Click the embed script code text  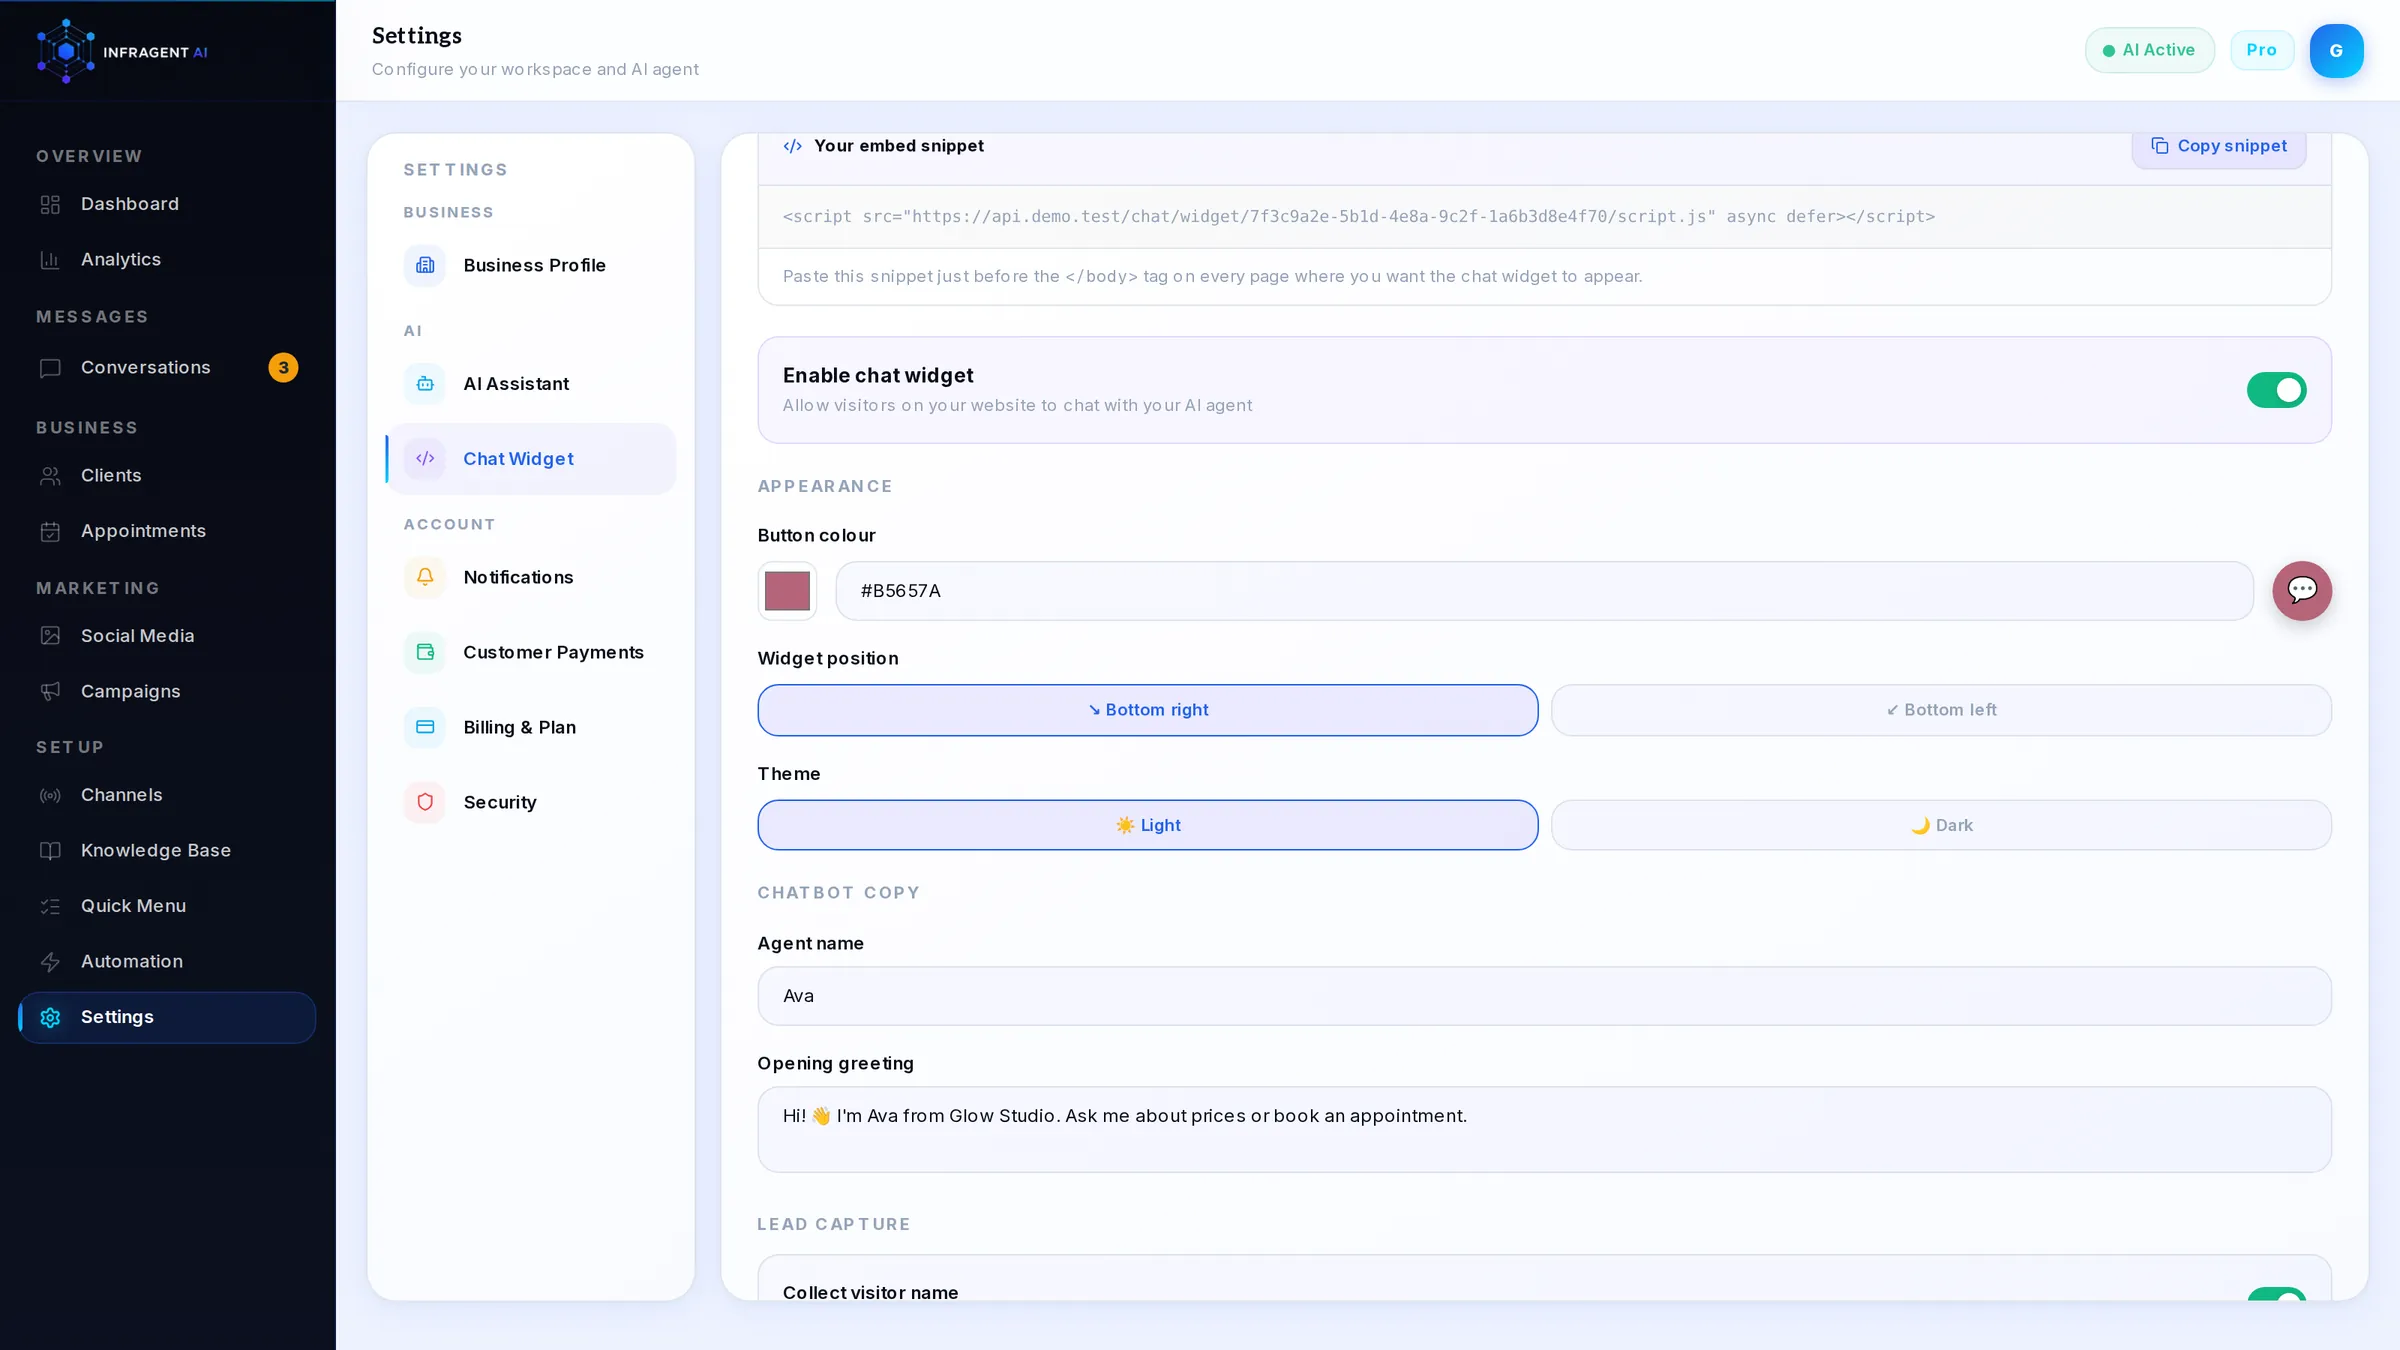[x=1358, y=217]
